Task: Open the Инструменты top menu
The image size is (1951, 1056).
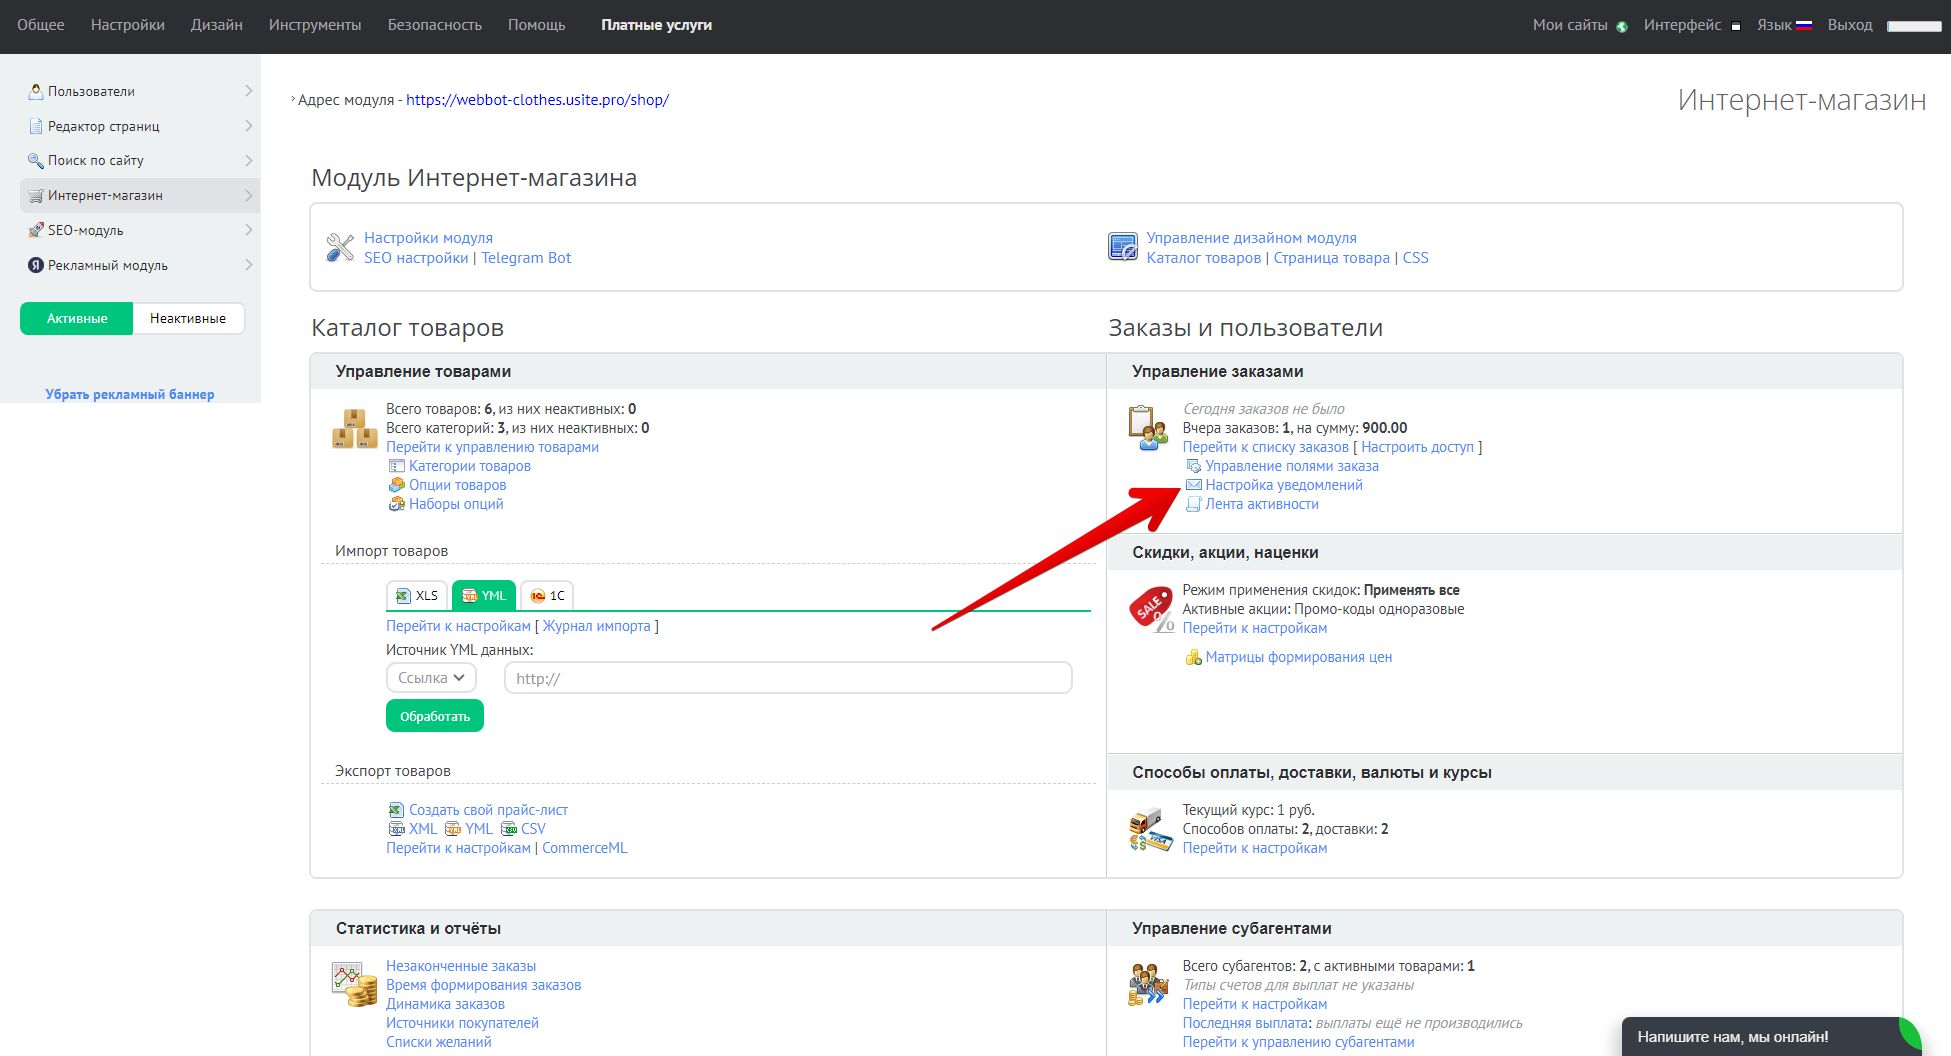Action: (x=315, y=25)
